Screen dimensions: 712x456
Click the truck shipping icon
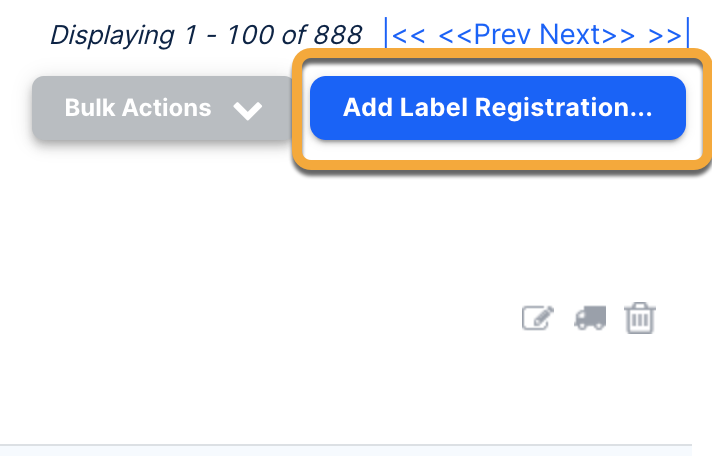point(589,319)
